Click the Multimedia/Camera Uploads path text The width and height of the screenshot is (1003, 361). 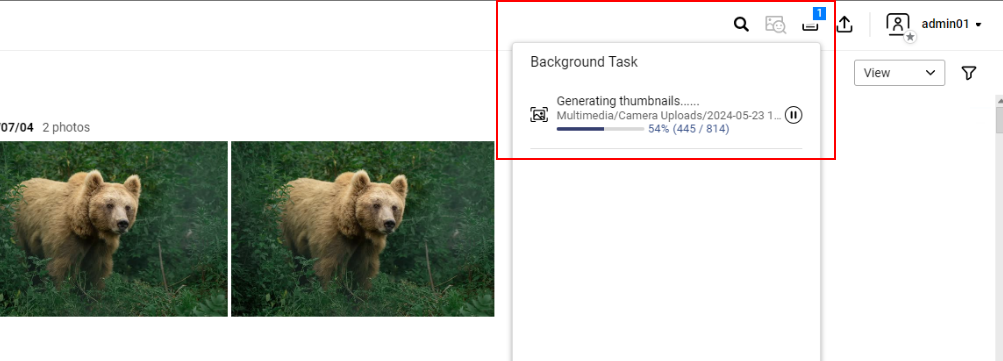669,116
